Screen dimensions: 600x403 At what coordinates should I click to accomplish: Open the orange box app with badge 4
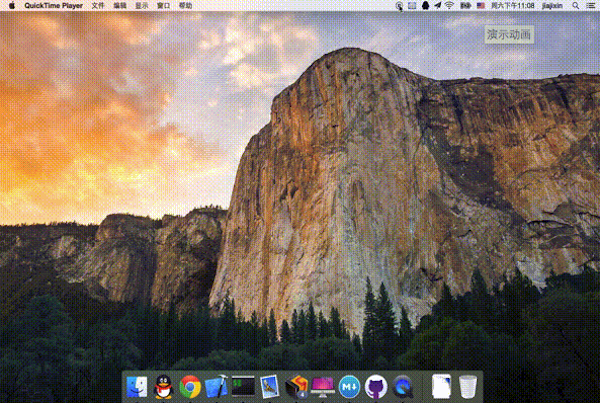[x=296, y=387]
